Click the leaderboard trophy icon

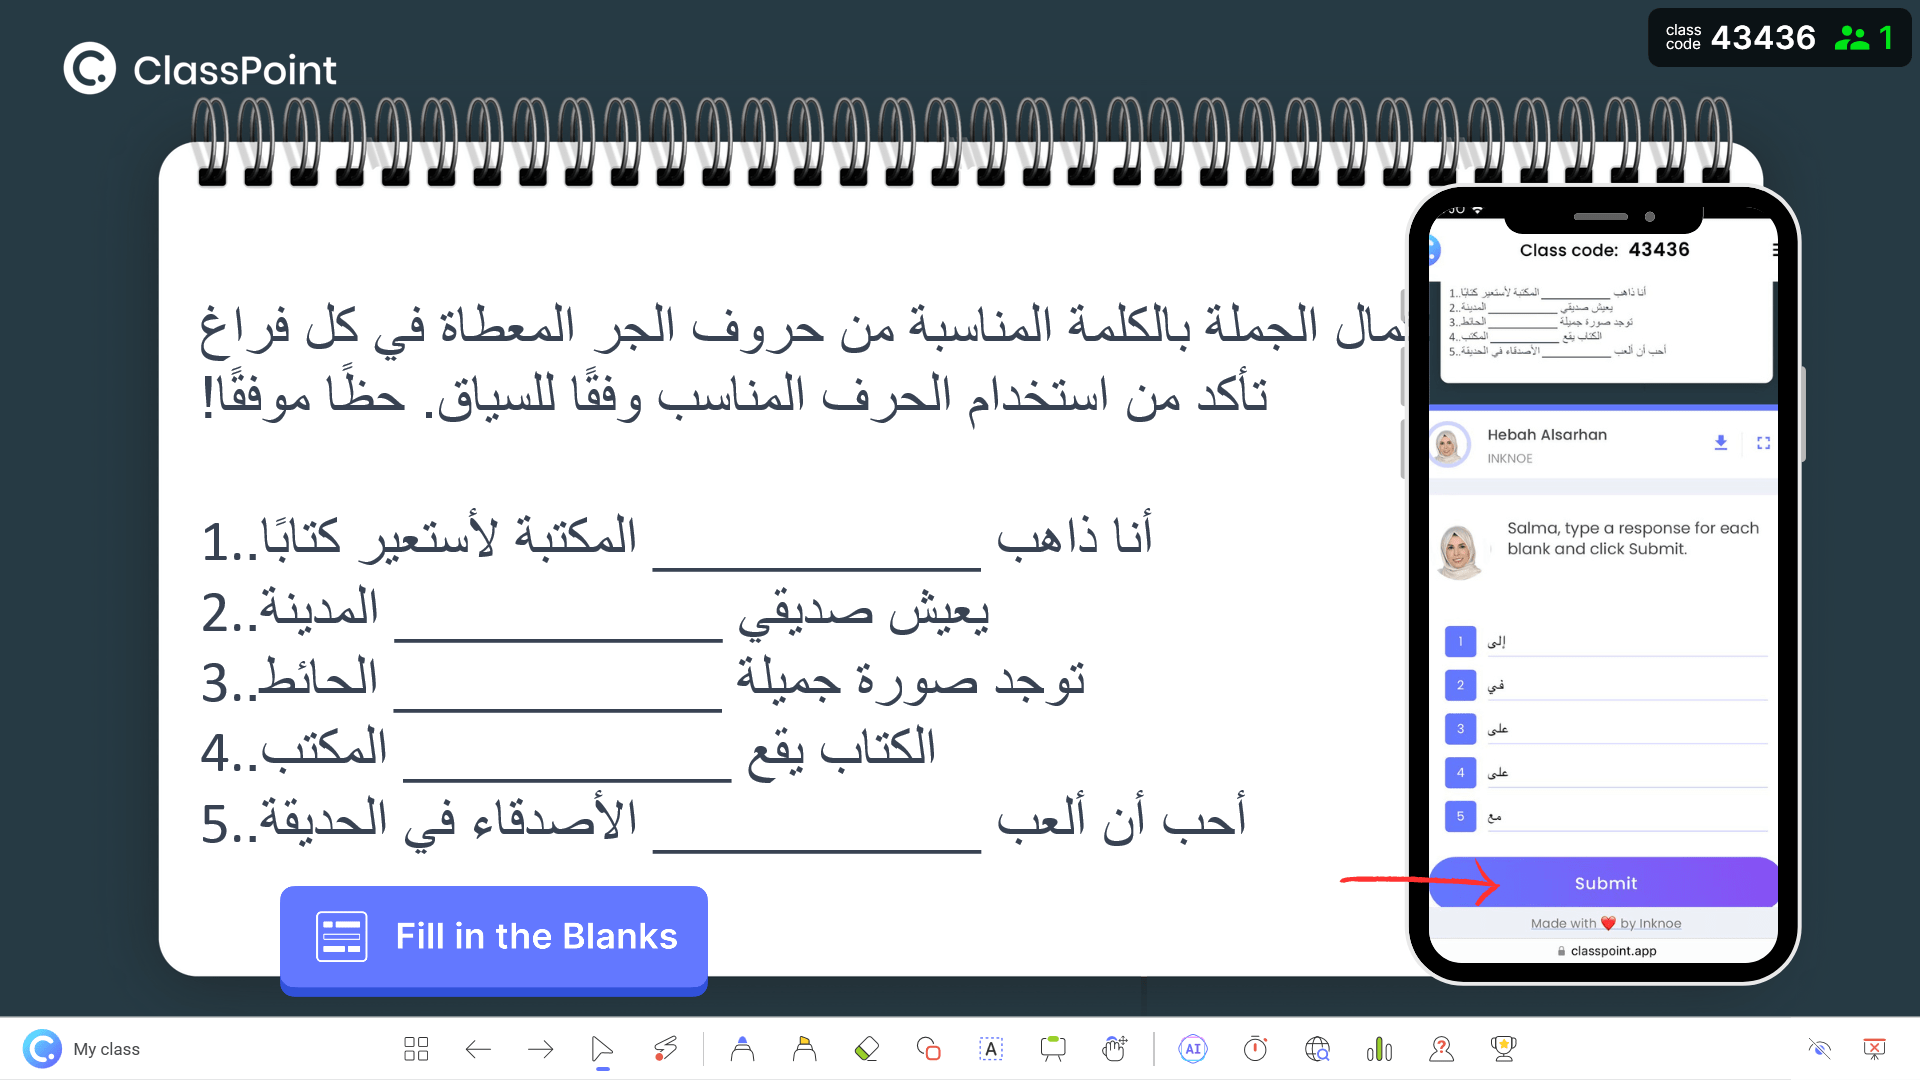[x=1502, y=1048]
